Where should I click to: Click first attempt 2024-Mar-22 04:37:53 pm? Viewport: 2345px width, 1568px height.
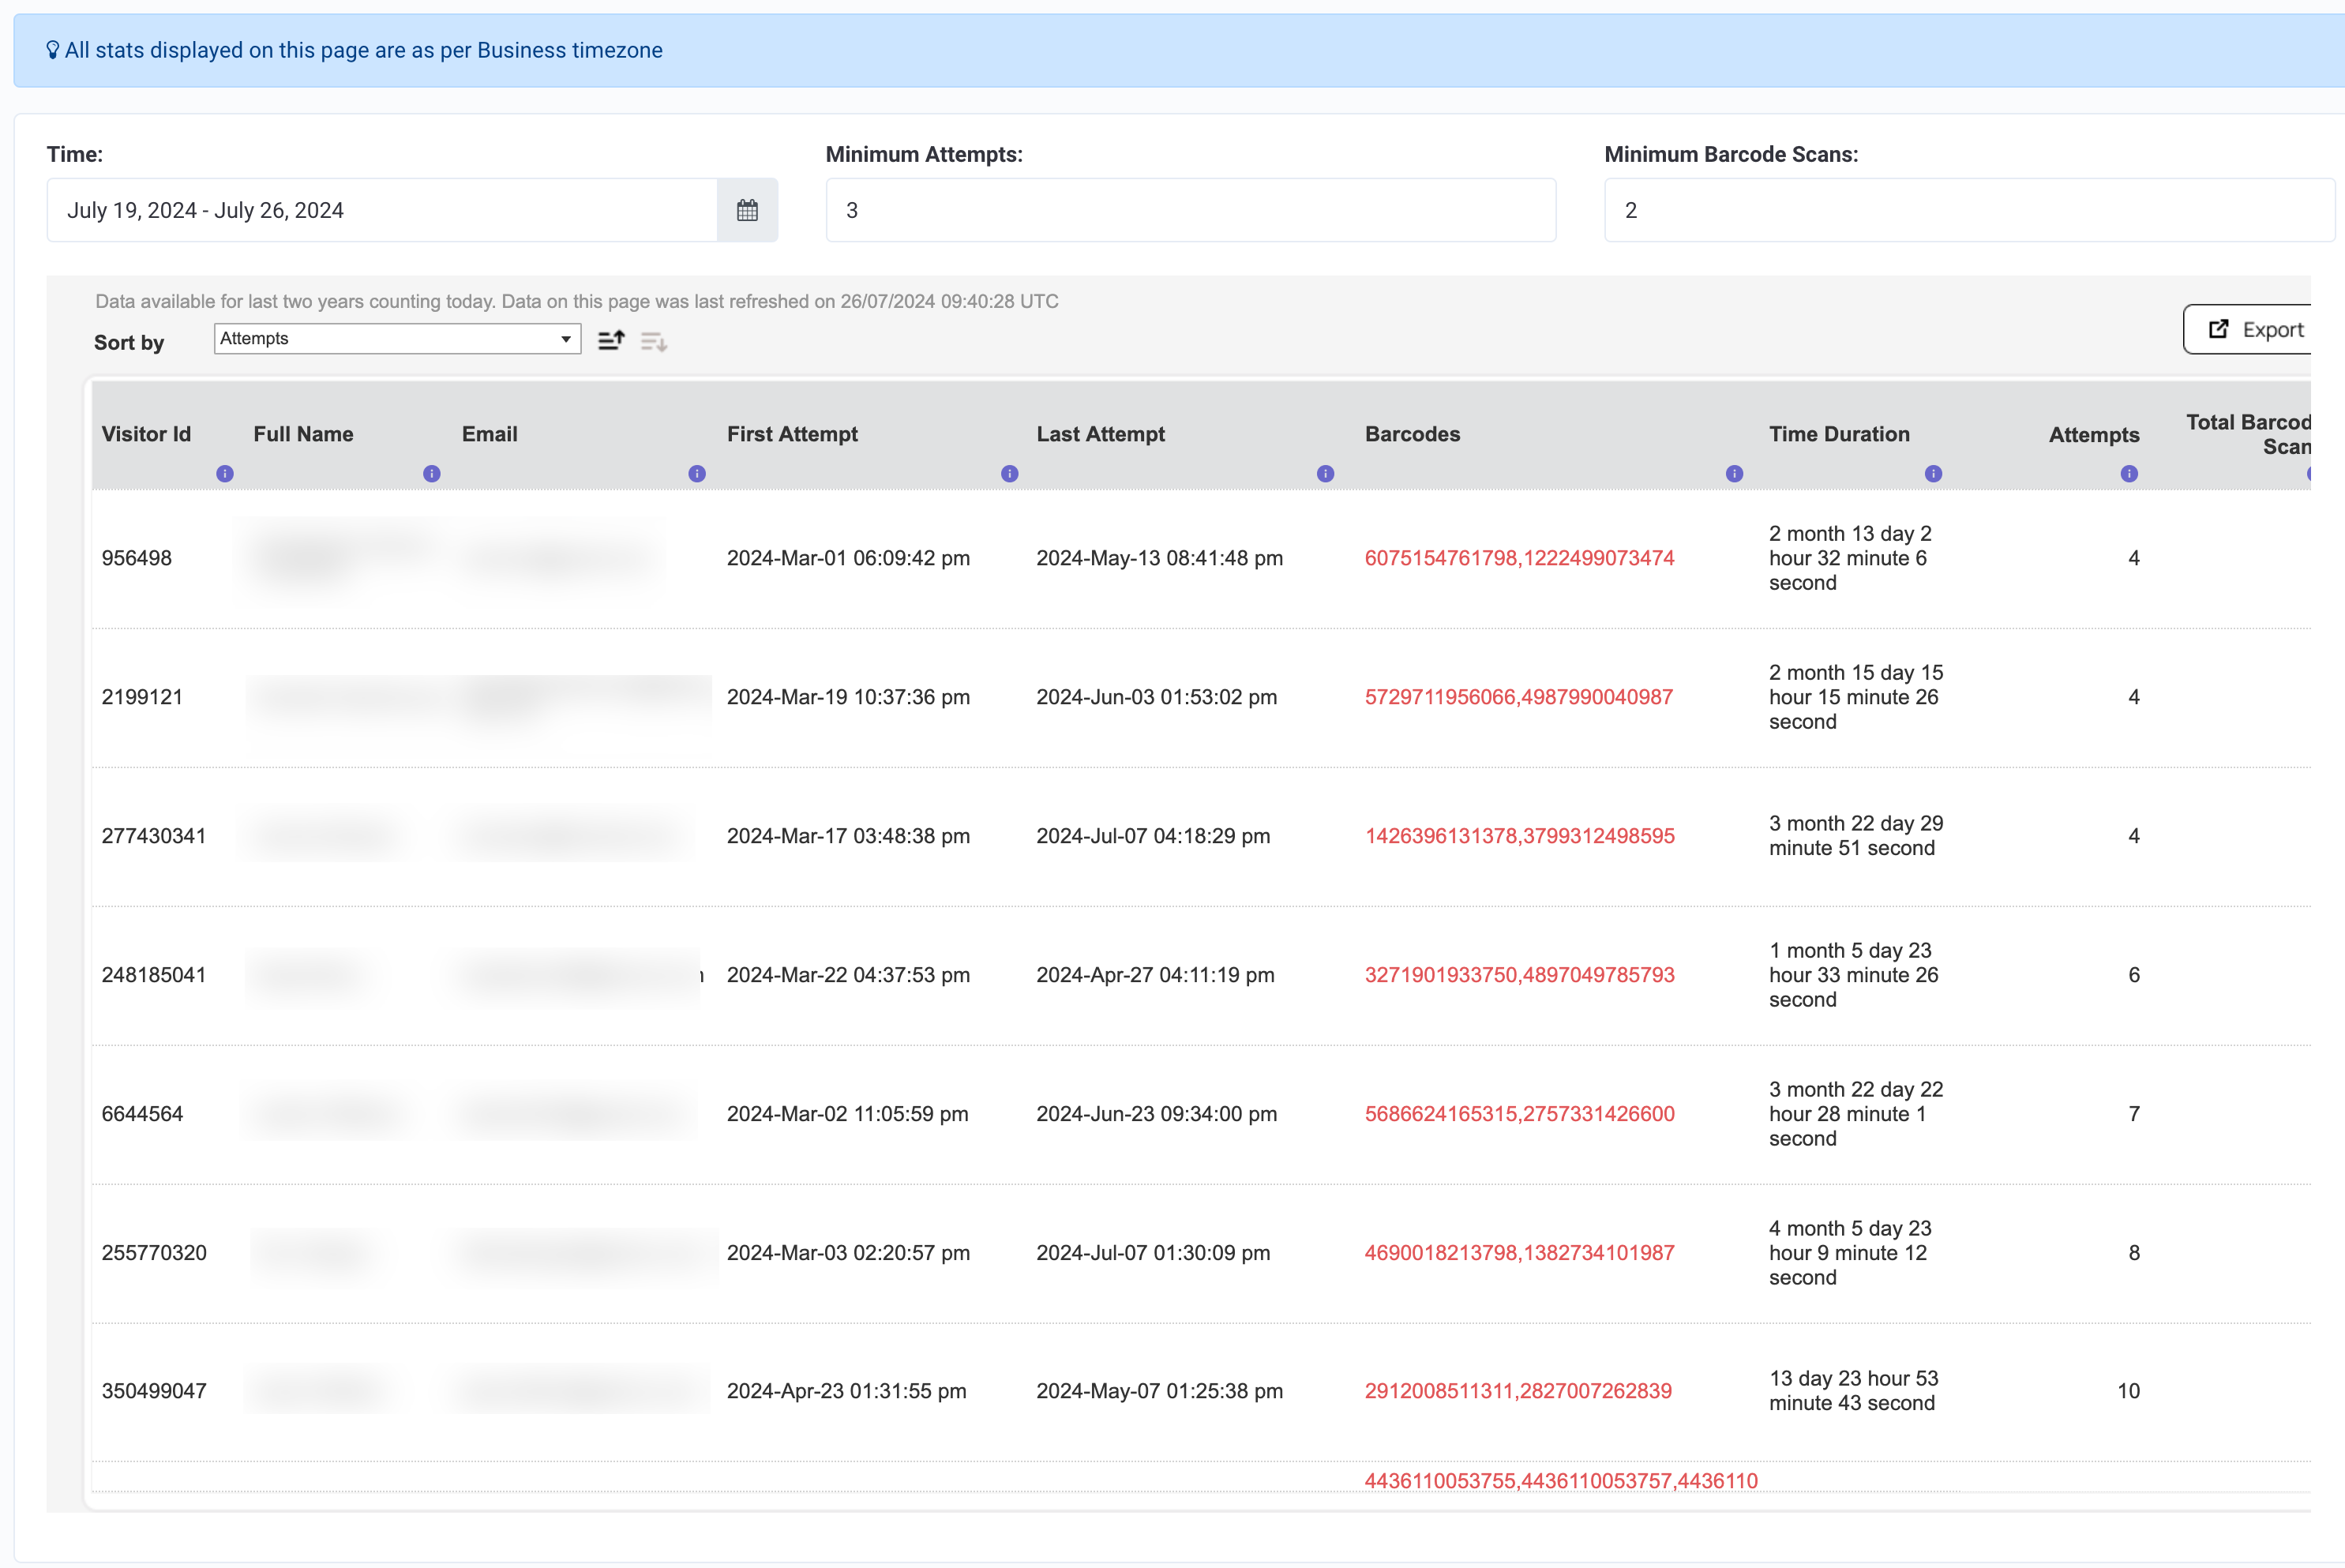click(x=848, y=975)
